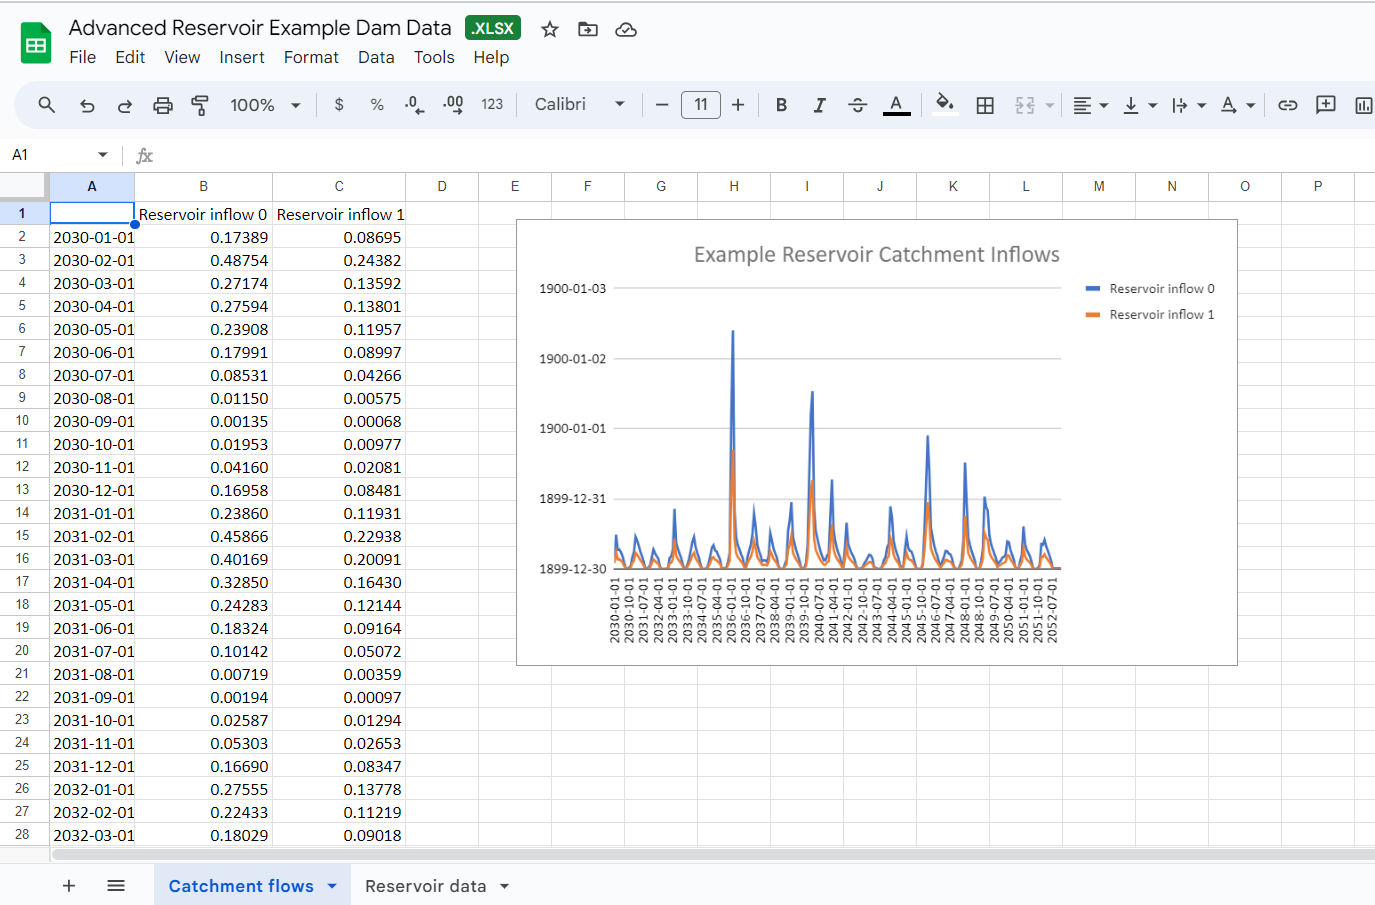Toggle bold formatting

781,105
